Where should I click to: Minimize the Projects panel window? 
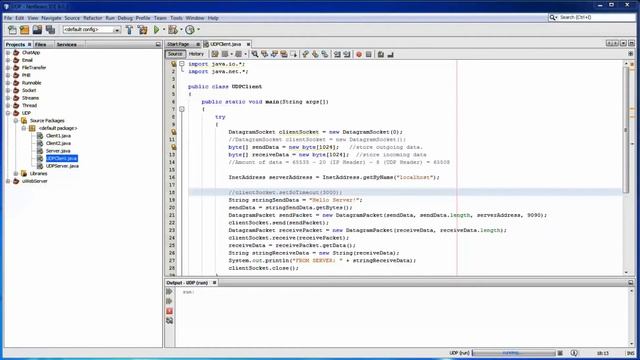[158, 44]
